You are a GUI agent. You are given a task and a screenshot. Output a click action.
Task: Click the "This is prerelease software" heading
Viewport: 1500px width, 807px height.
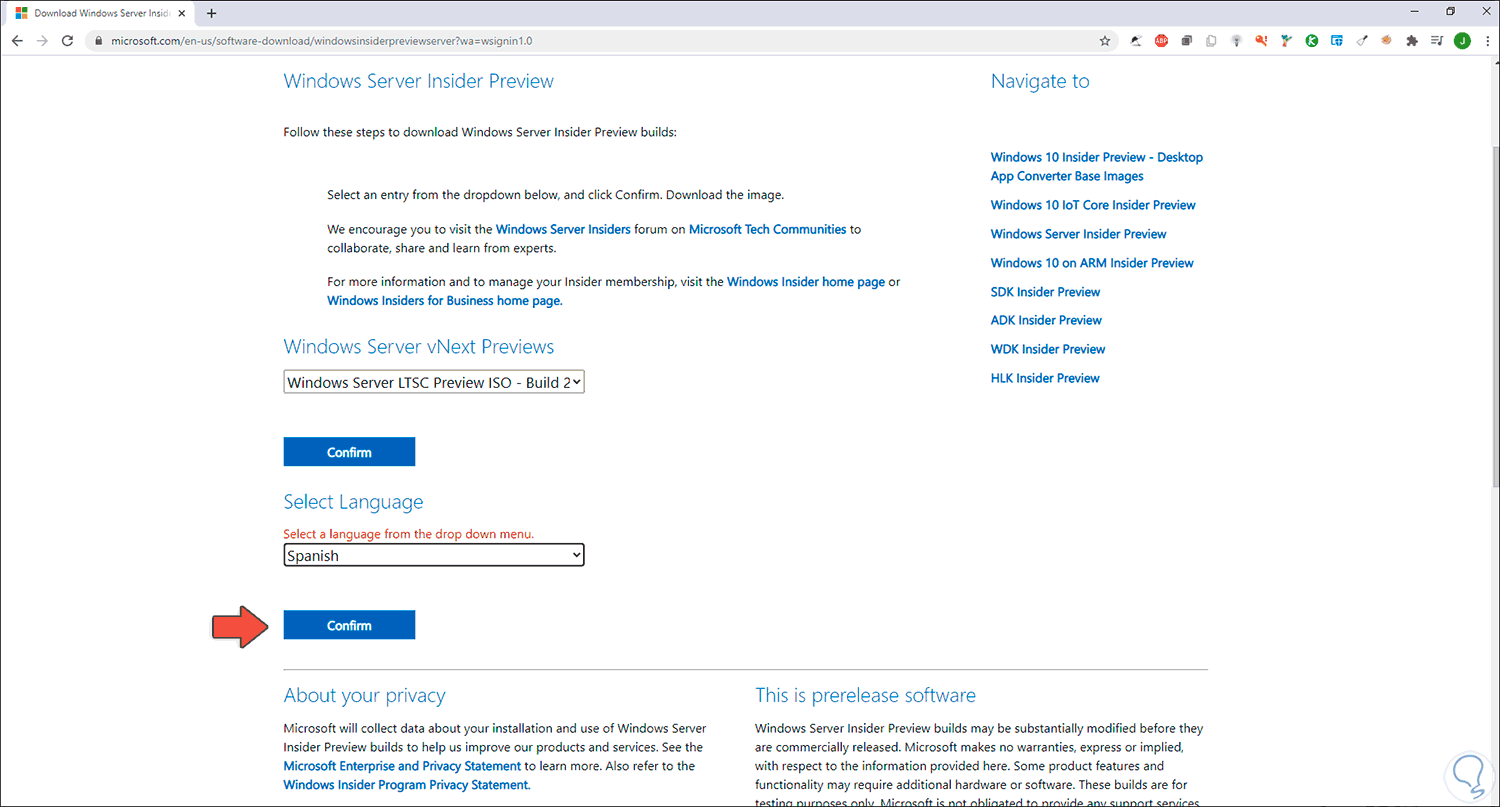[x=866, y=695]
